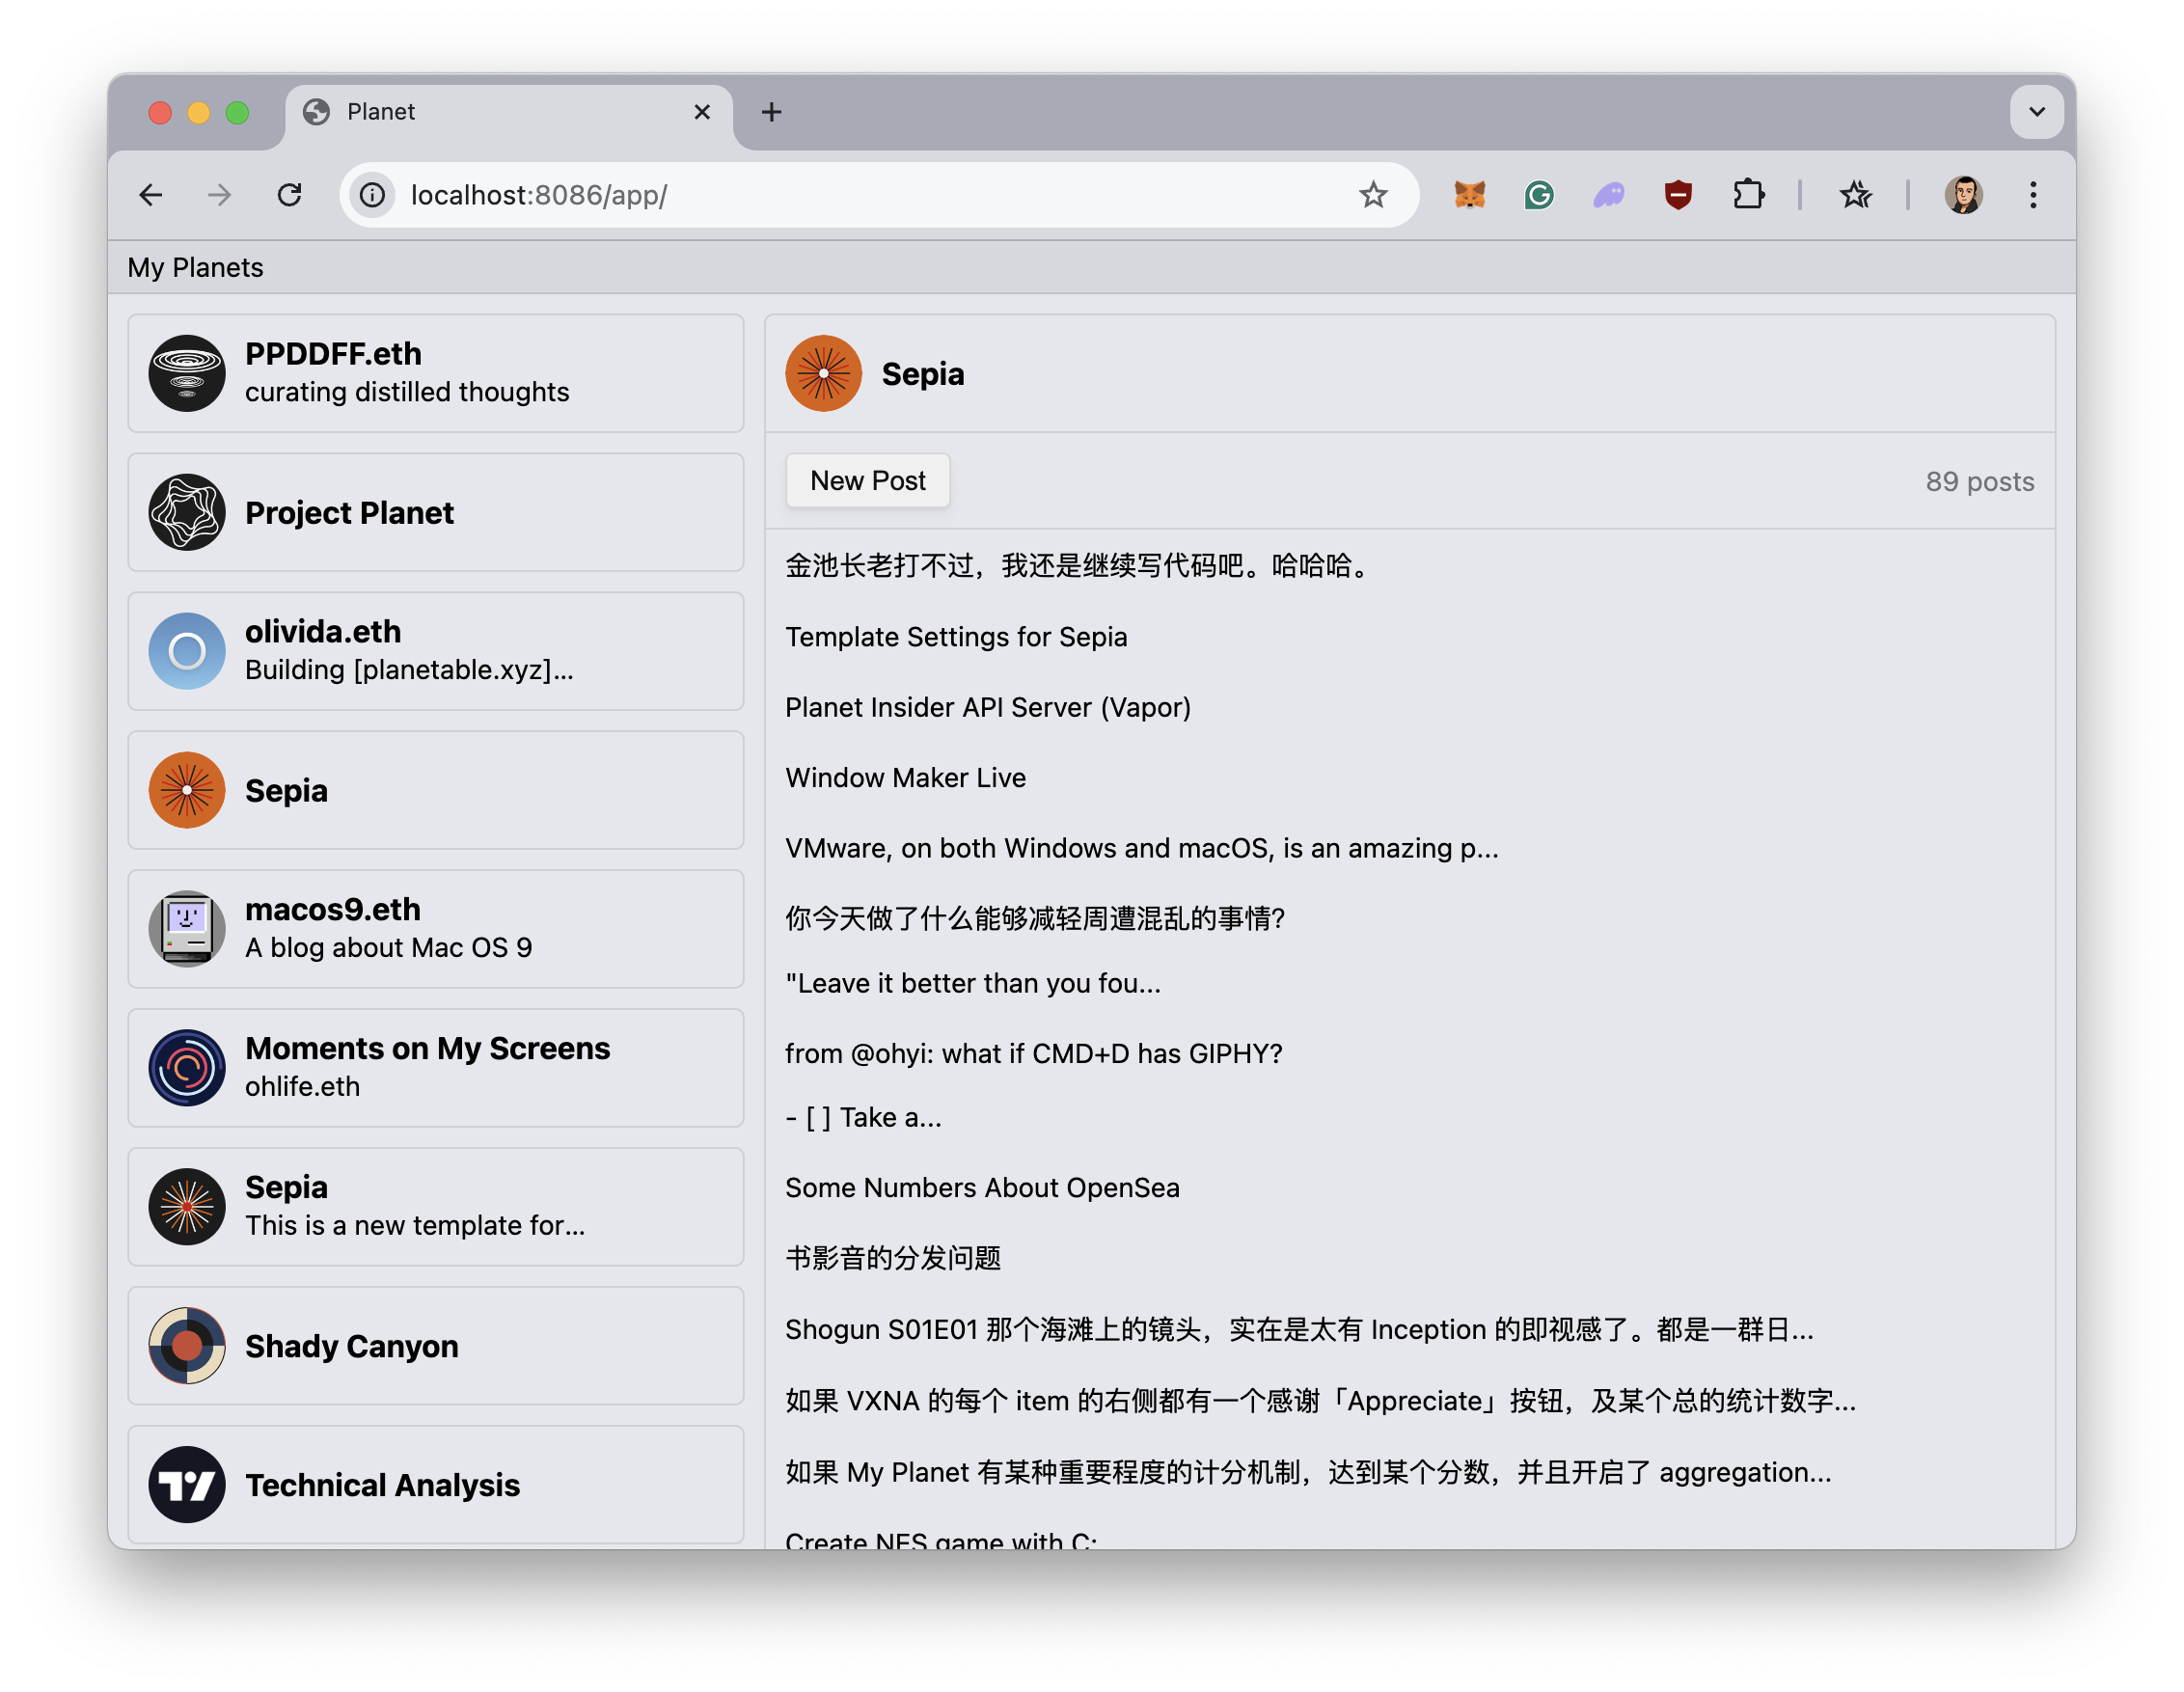Viewport: 2184px width, 1692px height.
Task: Click the Grammarly extension icon
Action: pos(1538,195)
